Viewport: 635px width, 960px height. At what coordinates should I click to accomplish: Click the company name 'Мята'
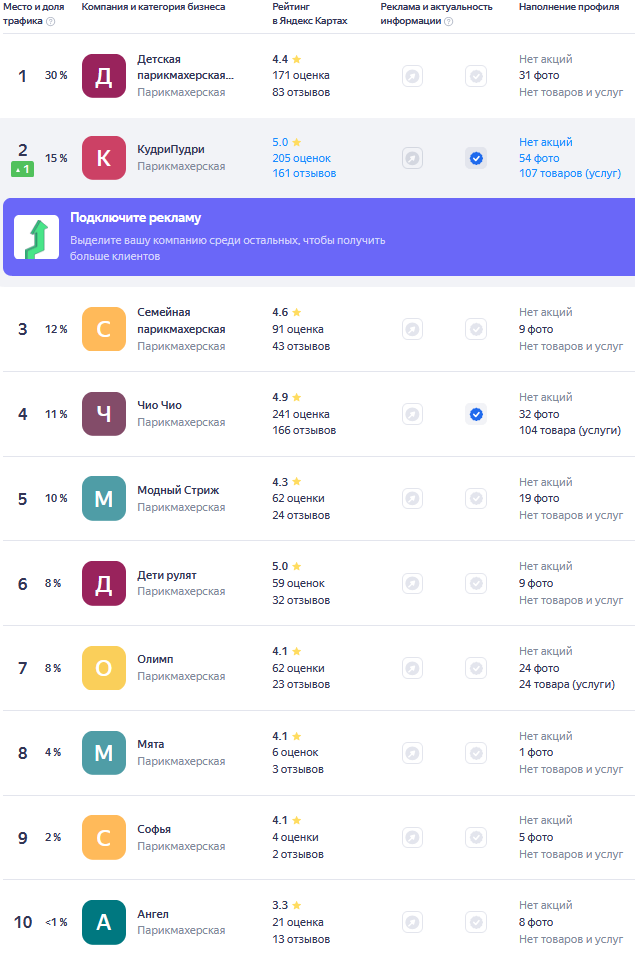point(151,744)
